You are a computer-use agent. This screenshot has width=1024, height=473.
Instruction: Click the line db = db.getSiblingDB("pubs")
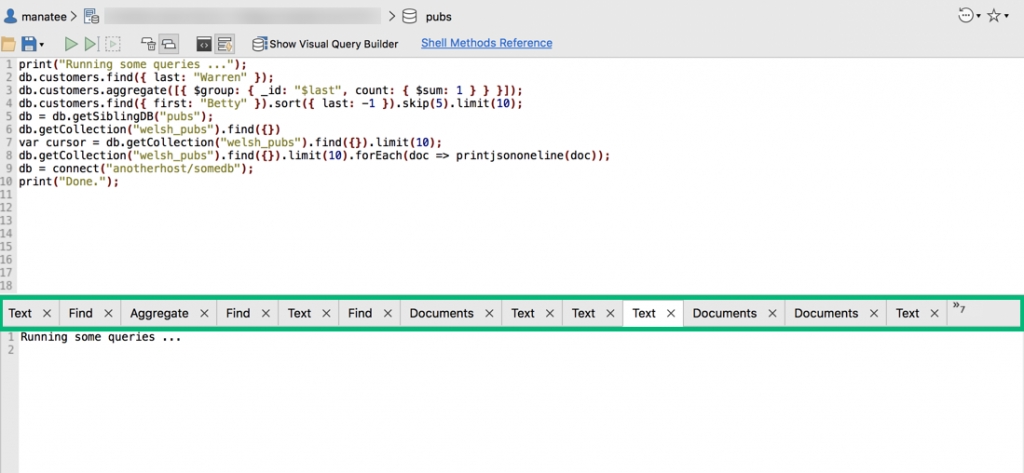coord(116,116)
